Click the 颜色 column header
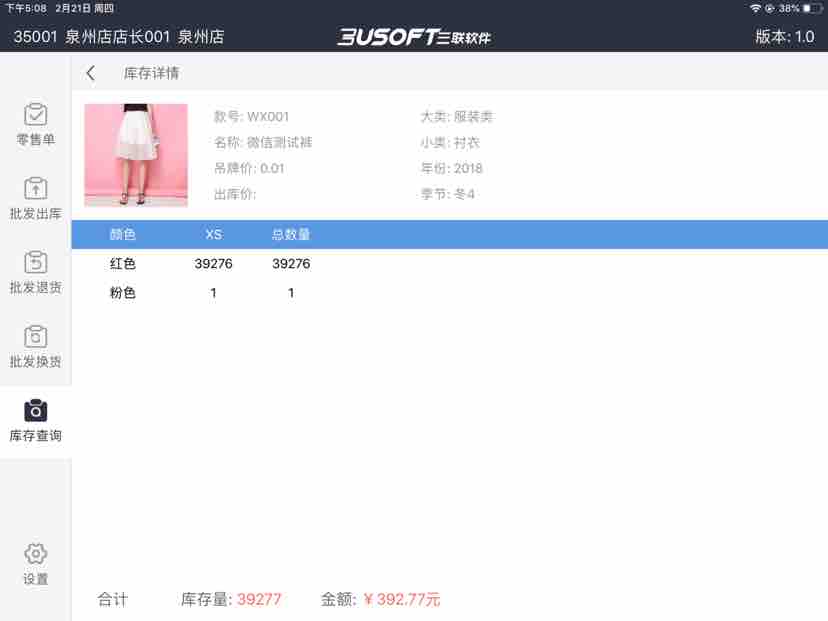Image resolution: width=828 pixels, height=621 pixels. (x=123, y=235)
